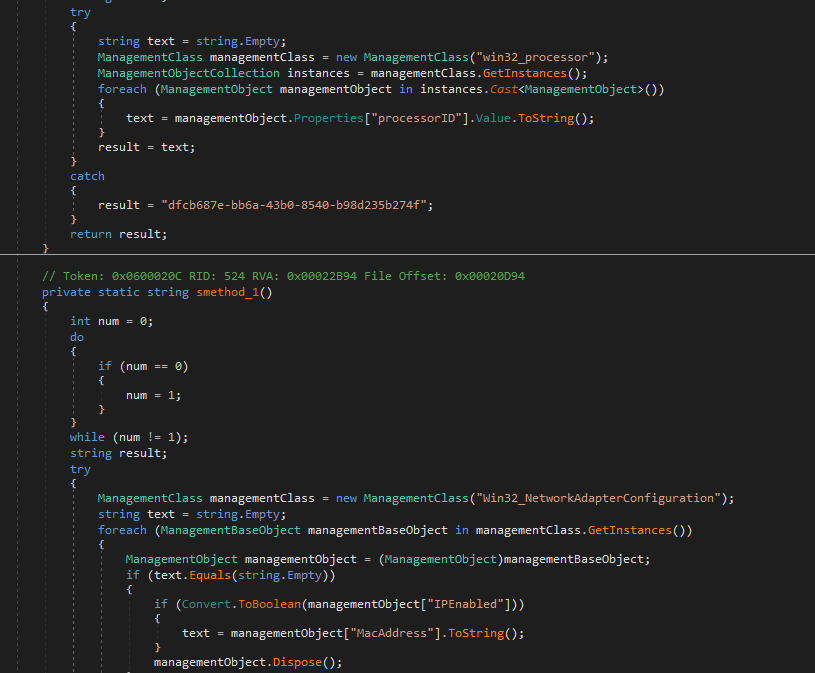The image size is (815, 673).
Task: Click the "num = 1;" assignment
Action: pos(153,395)
